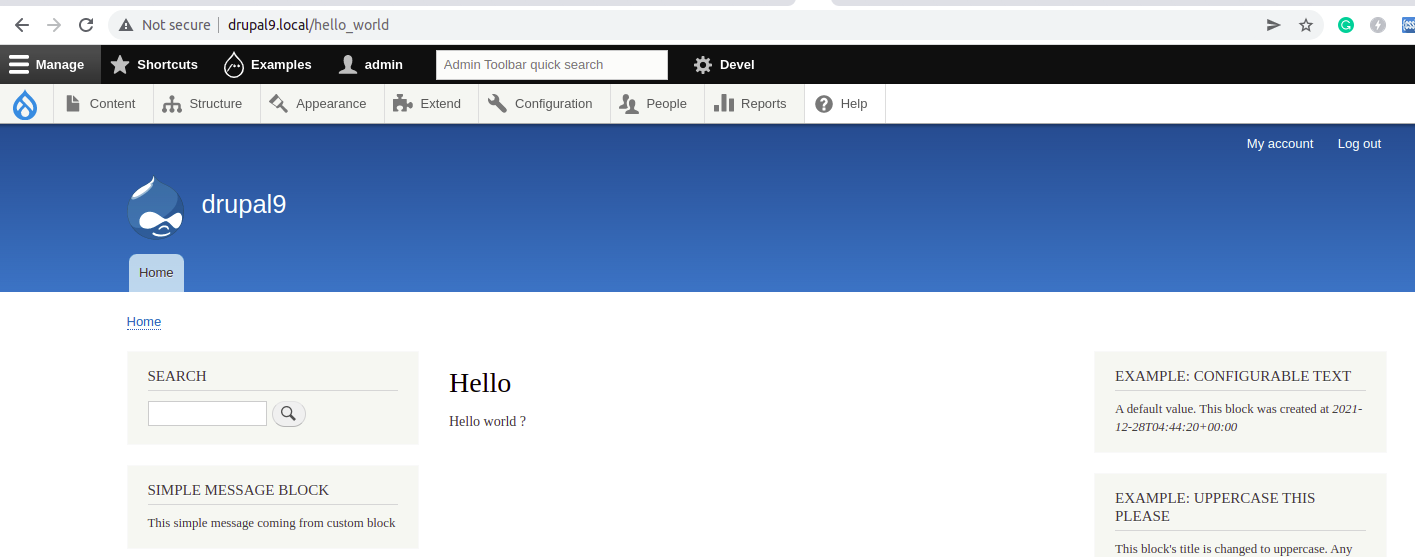Click the Admin Toolbar quick search field
Screen dimensions: 1415x557
552,64
